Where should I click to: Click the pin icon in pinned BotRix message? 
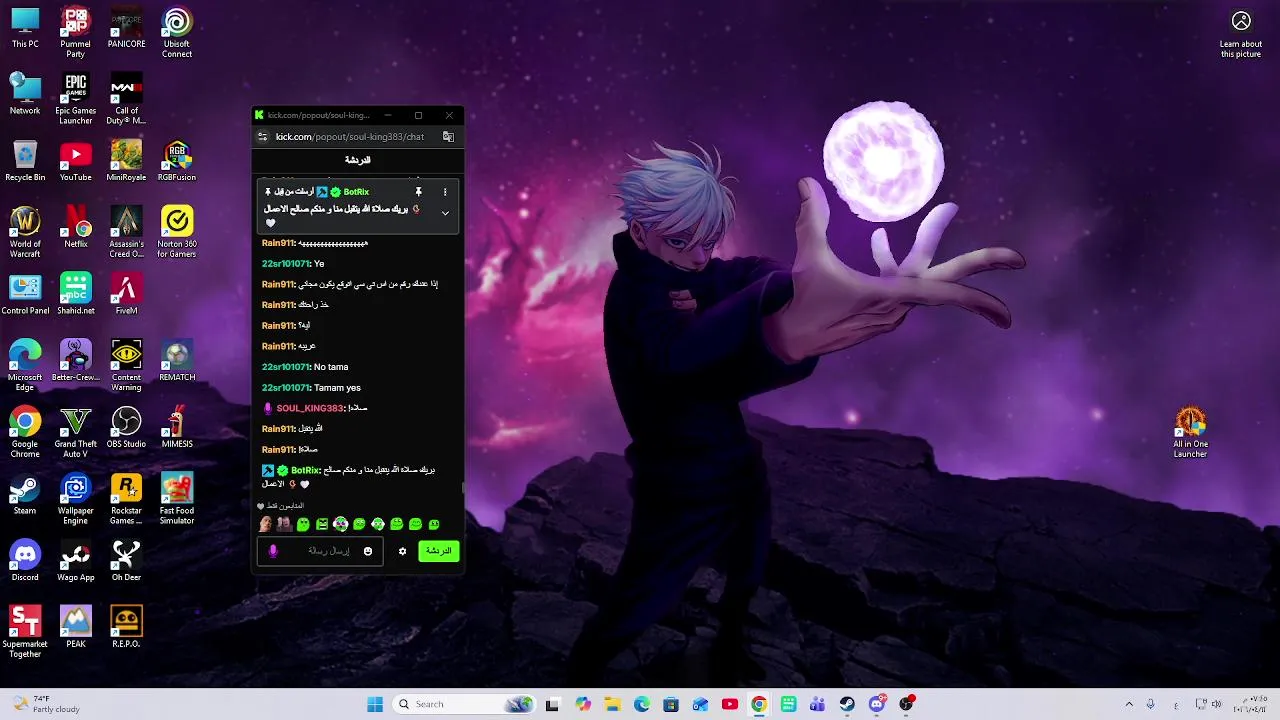coord(418,192)
